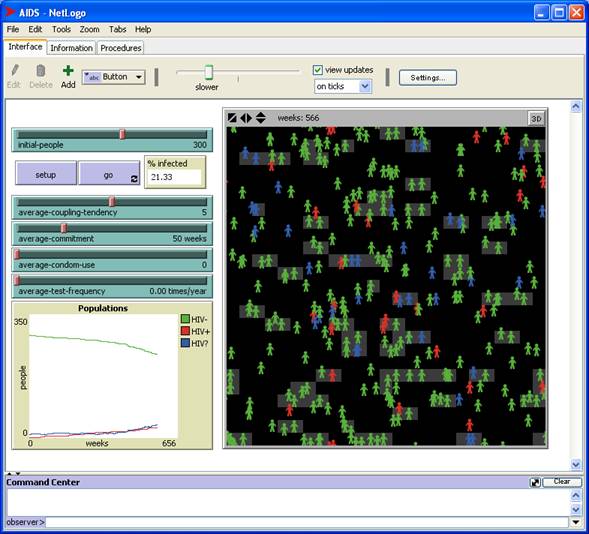Switch to the Procedures tab

pyautogui.click(x=121, y=48)
